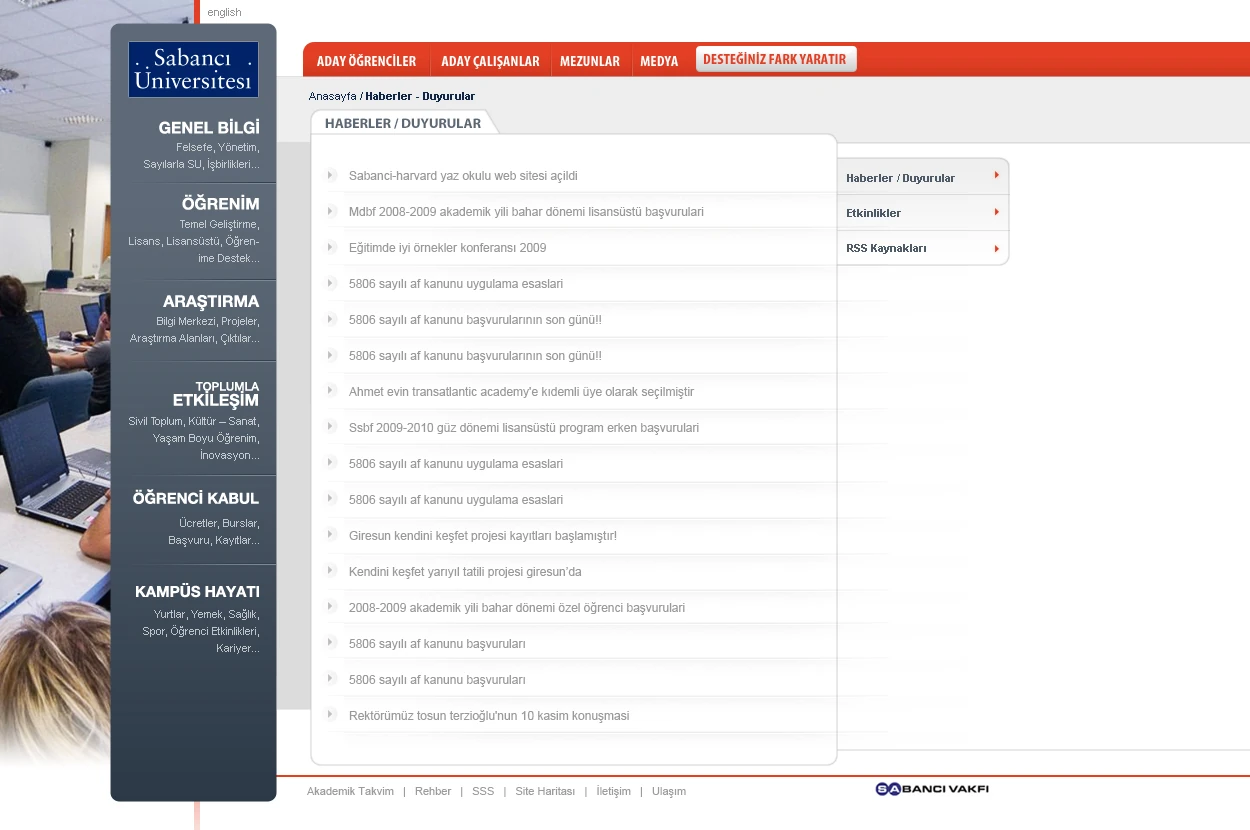
Task: Click the Sabancı Vakfı footer logo
Action: pyautogui.click(x=932, y=789)
